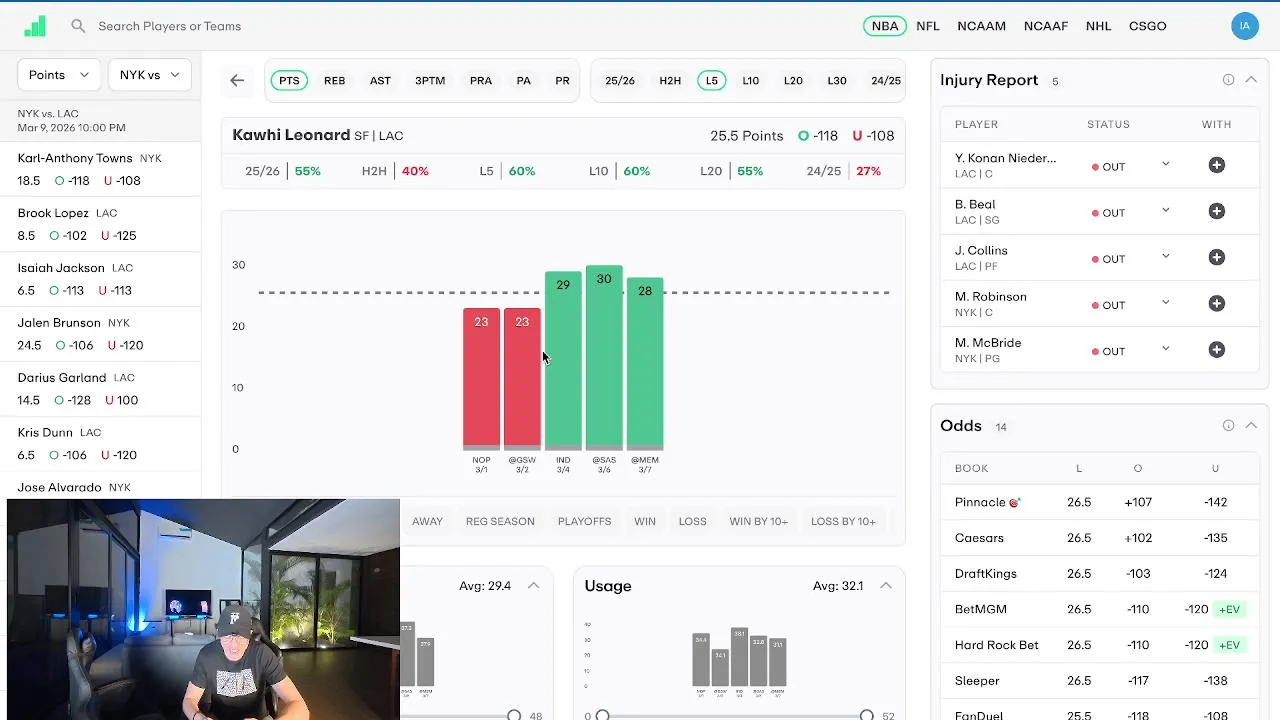Select the PR stat pill

[562, 81]
